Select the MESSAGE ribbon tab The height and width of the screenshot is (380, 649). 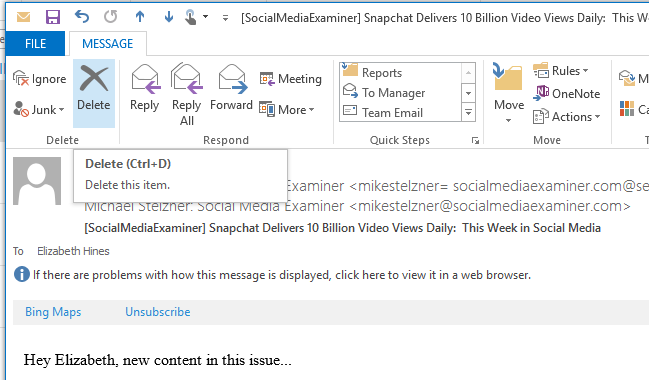point(108,43)
